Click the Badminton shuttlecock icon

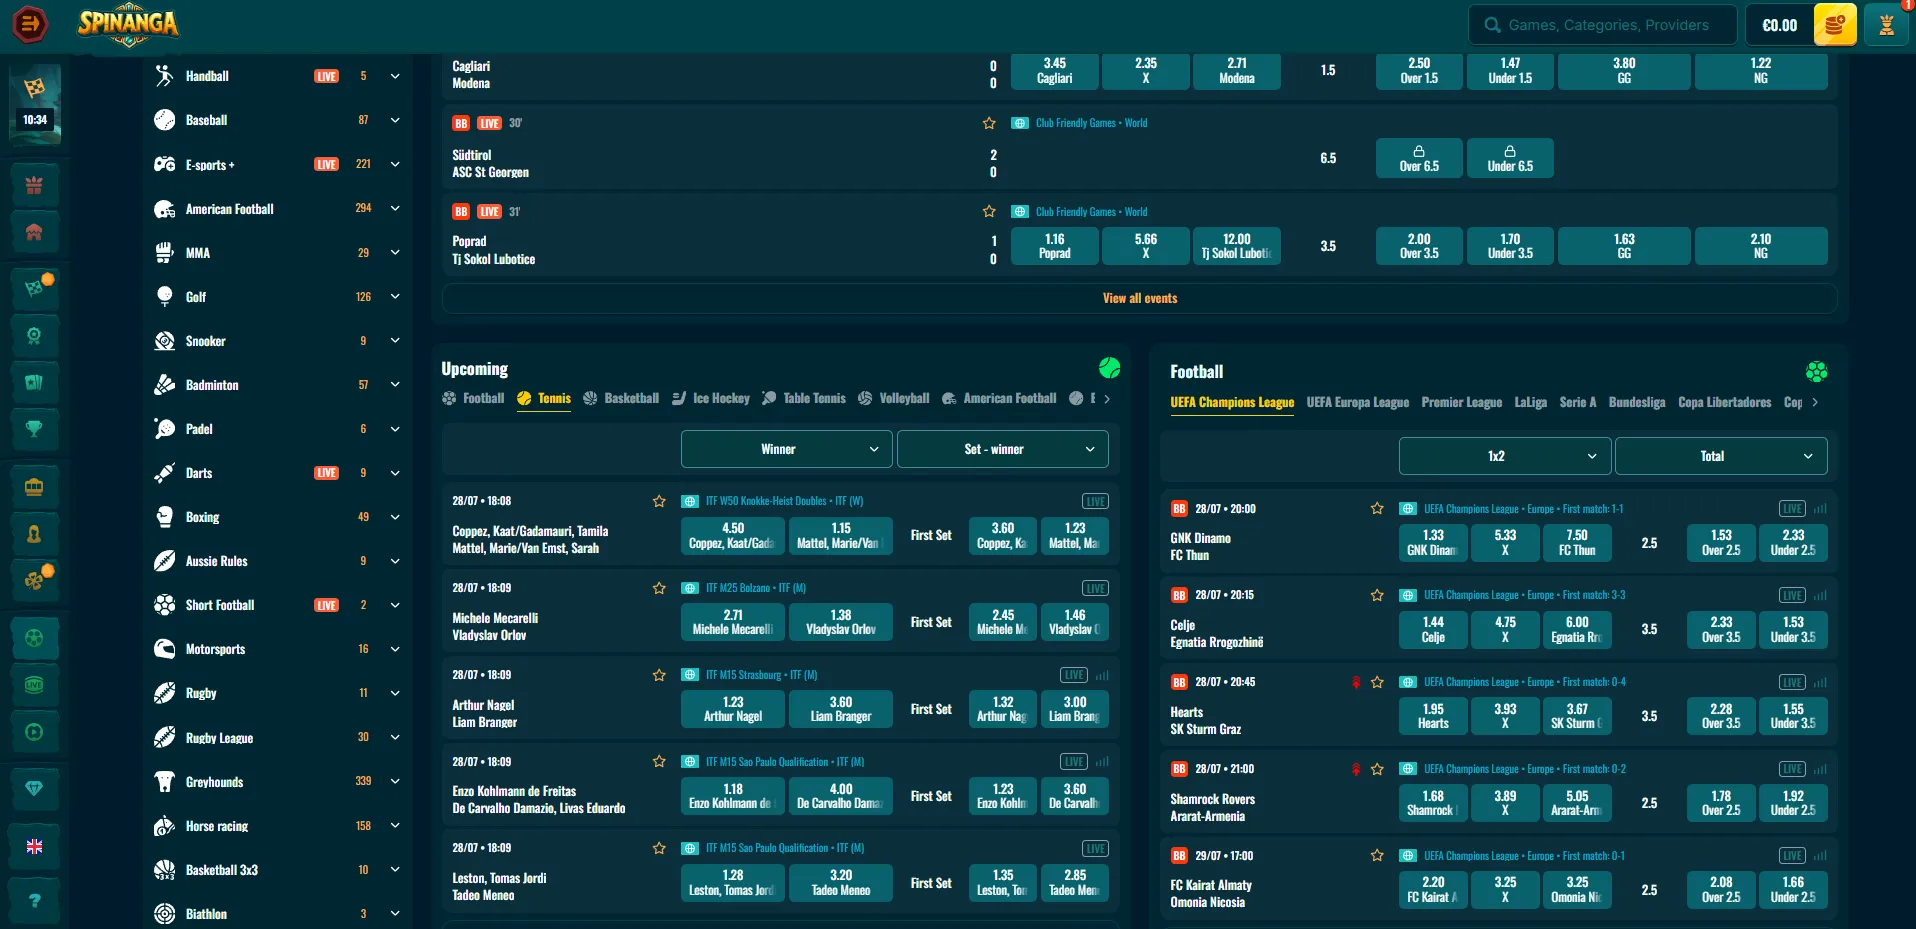click(165, 385)
